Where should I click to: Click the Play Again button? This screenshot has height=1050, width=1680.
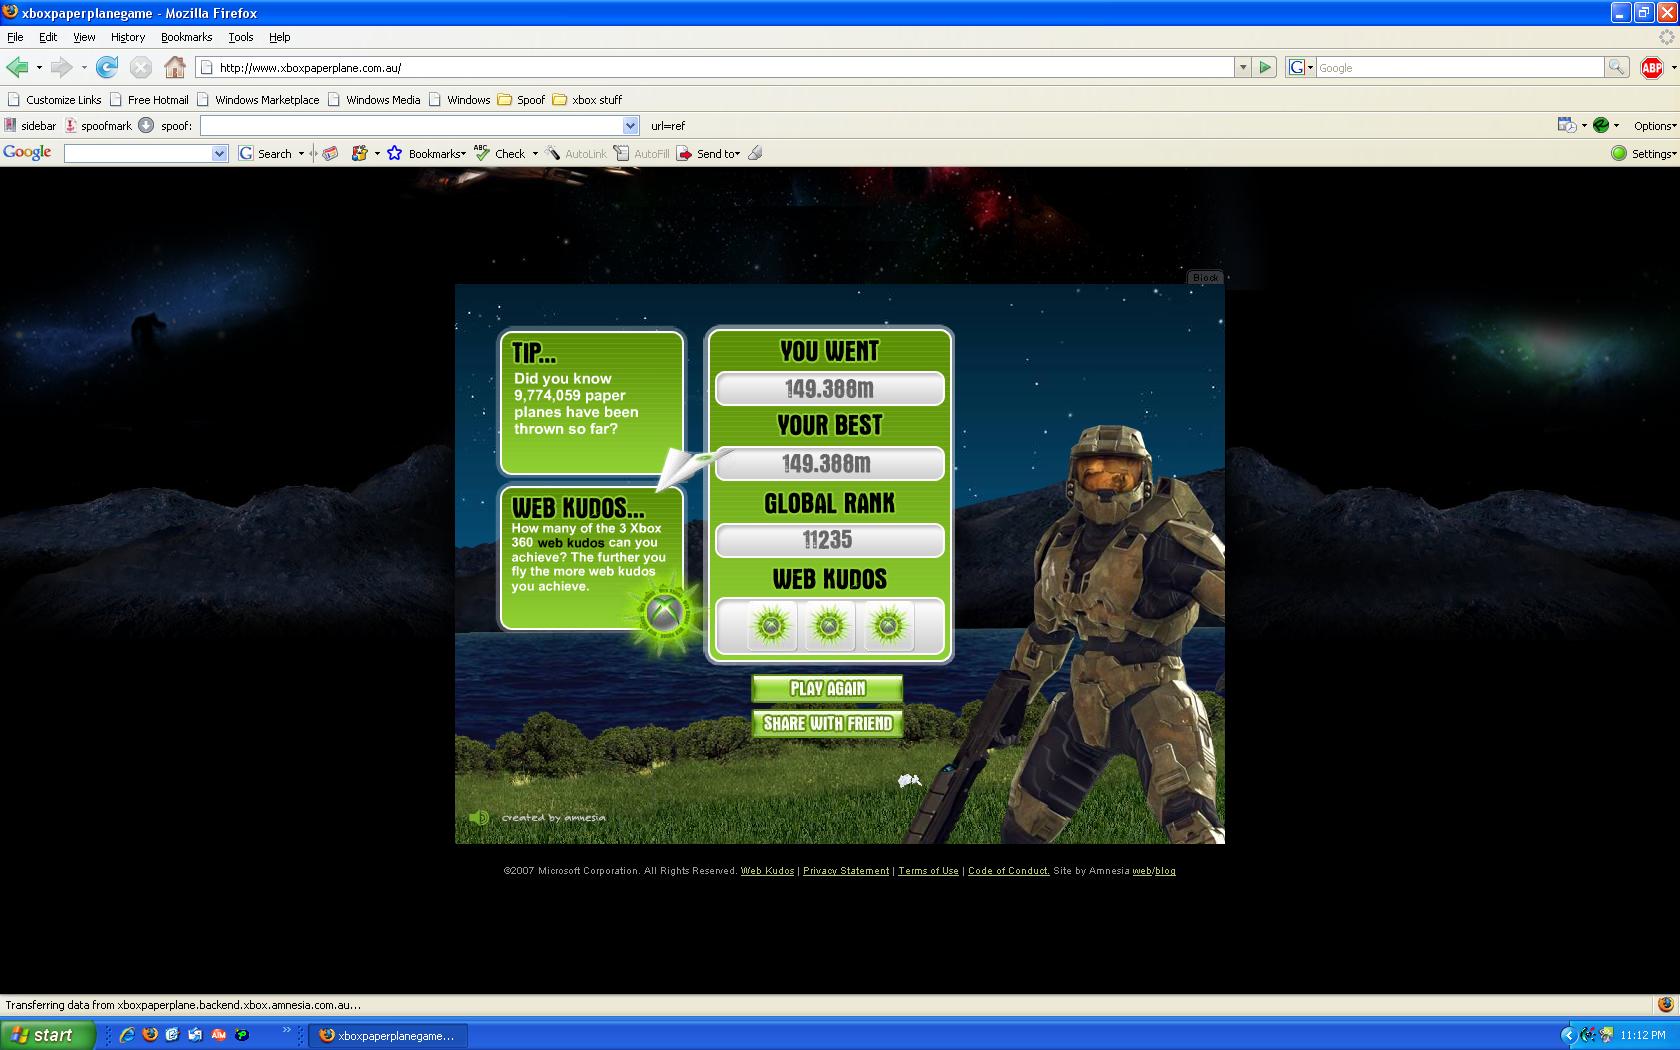point(827,688)
